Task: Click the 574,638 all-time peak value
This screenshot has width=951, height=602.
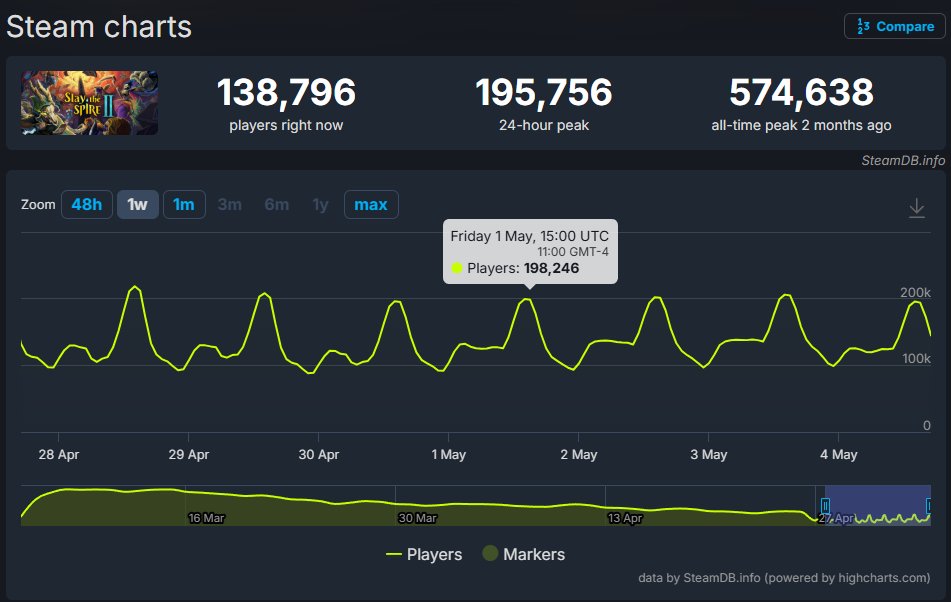Action: point(801,92)
